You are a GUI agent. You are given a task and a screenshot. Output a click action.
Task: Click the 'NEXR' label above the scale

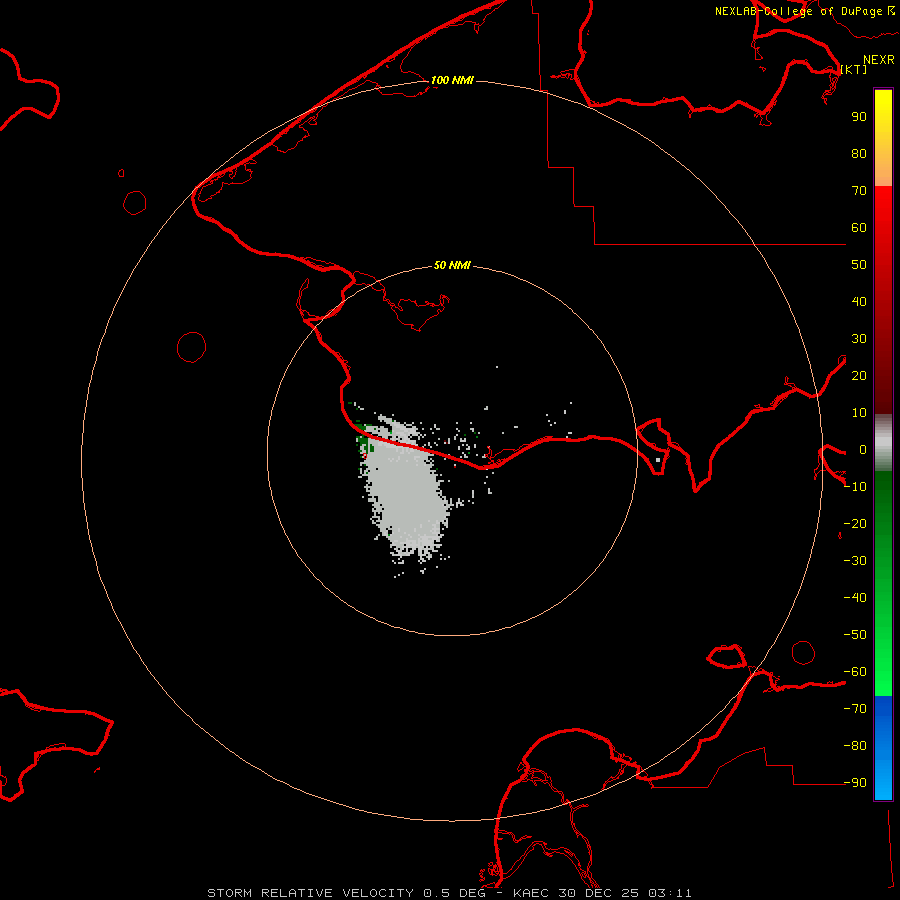click(x=879, y=60)
